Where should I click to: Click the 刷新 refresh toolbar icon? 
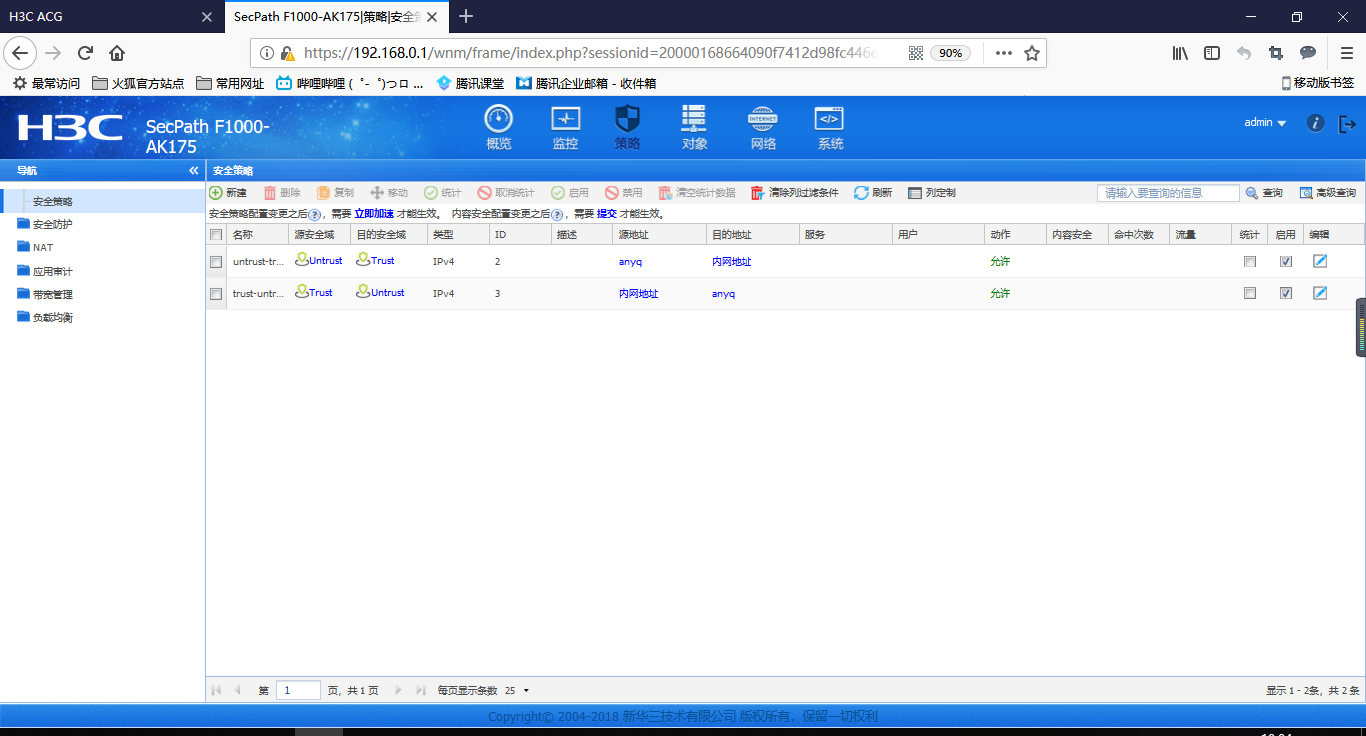(x=861, y=193)
